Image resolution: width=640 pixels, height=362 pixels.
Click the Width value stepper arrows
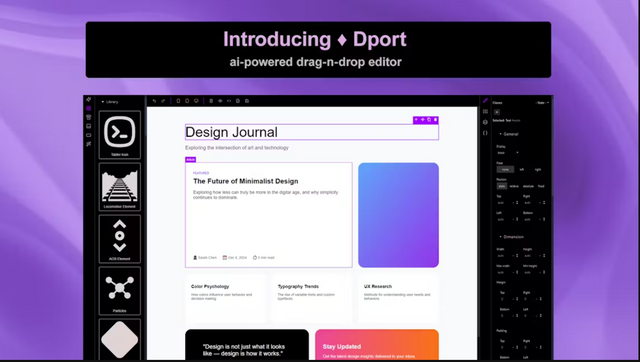(x=517, y=256)
